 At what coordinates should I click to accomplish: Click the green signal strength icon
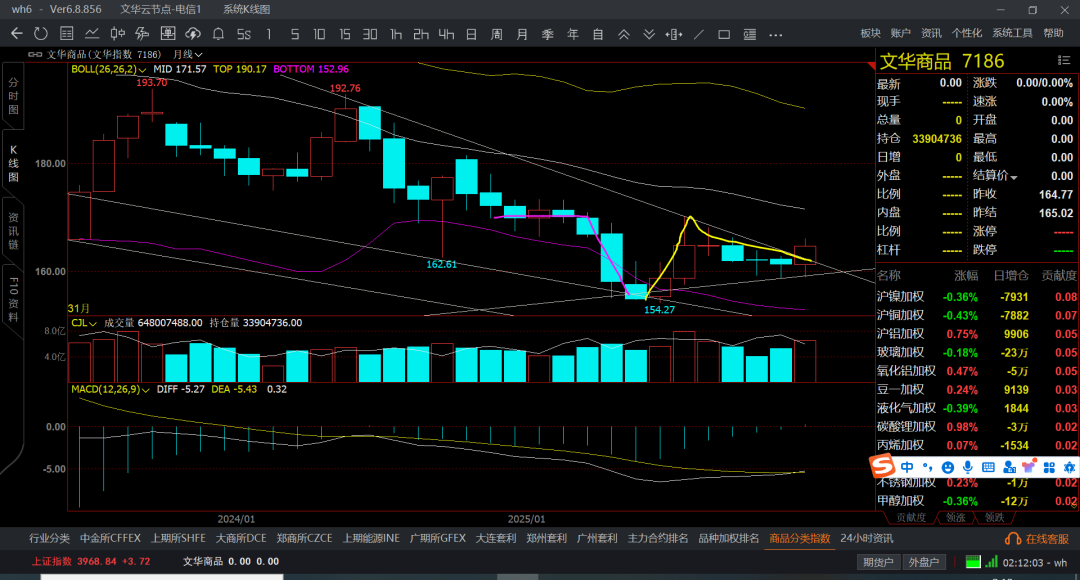pyautogui.click(x=991, y=562)
